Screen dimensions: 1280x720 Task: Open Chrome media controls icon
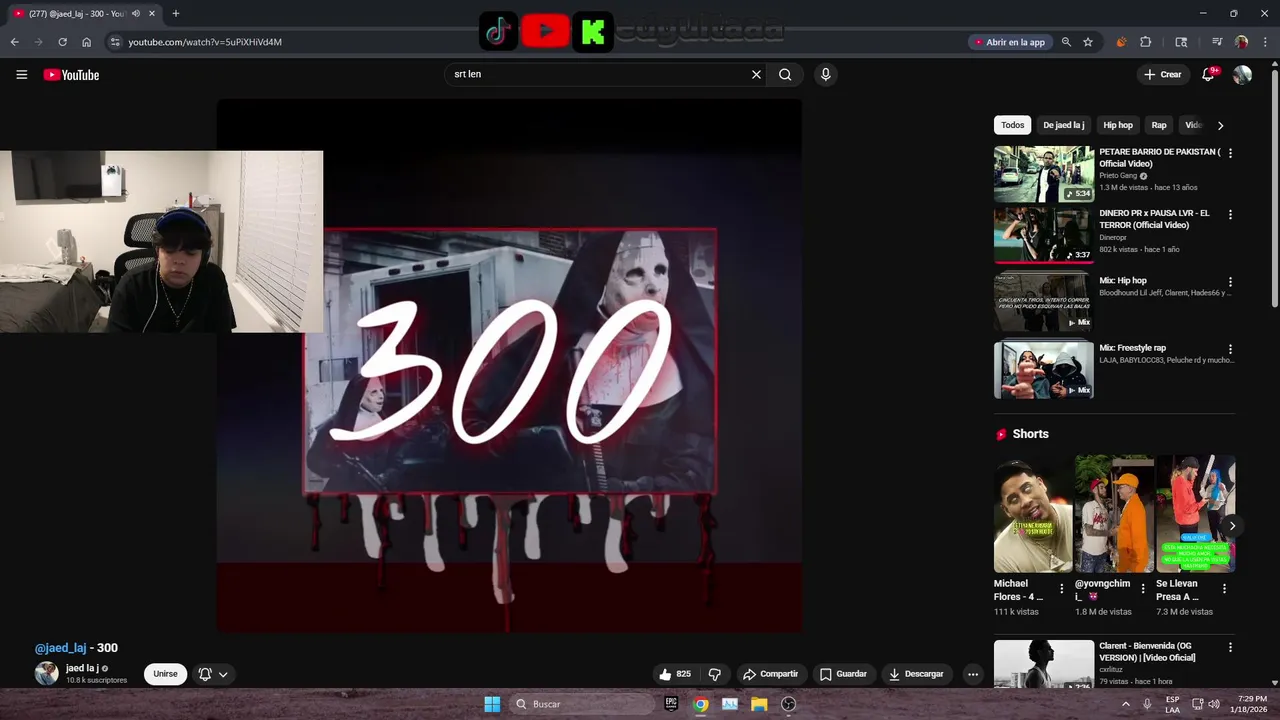coord(1217,42)
